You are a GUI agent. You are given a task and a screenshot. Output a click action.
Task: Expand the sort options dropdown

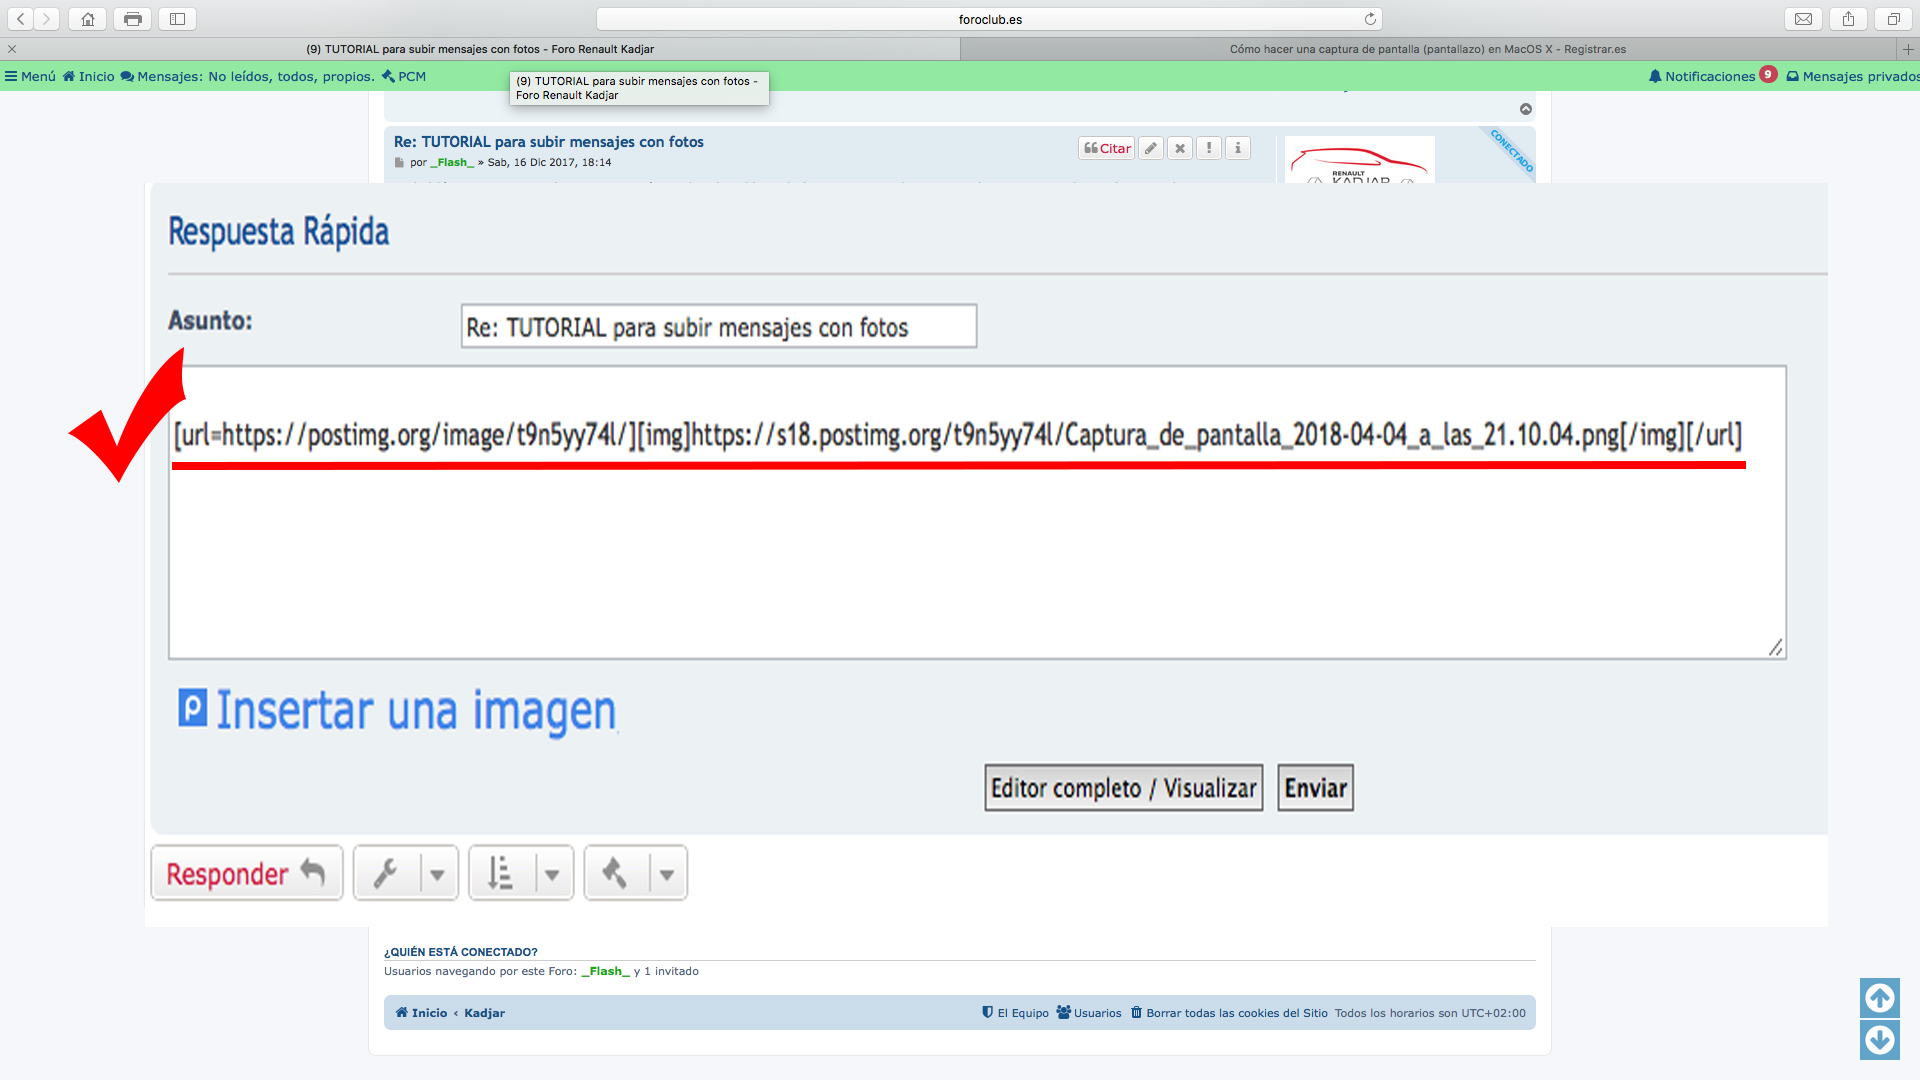pyautogui.click(x=552, y=874)
